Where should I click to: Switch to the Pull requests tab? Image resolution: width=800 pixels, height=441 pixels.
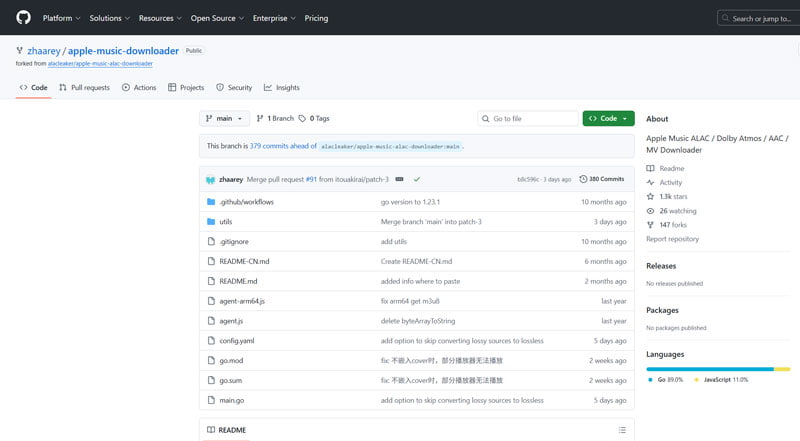point(84,88)
